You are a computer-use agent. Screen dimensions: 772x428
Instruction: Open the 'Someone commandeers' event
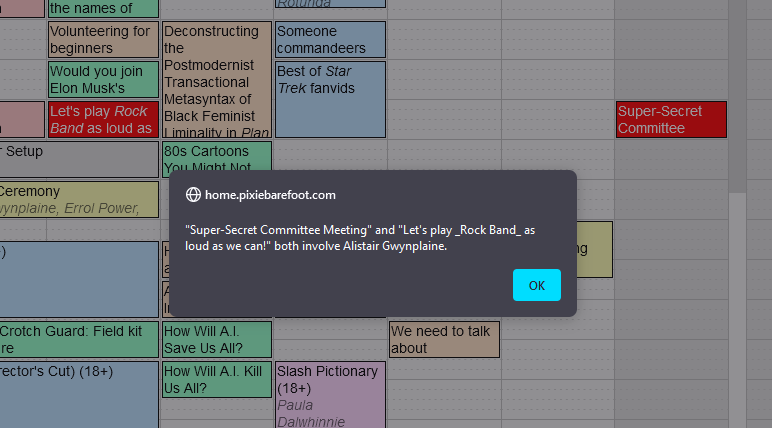(330, 39)
